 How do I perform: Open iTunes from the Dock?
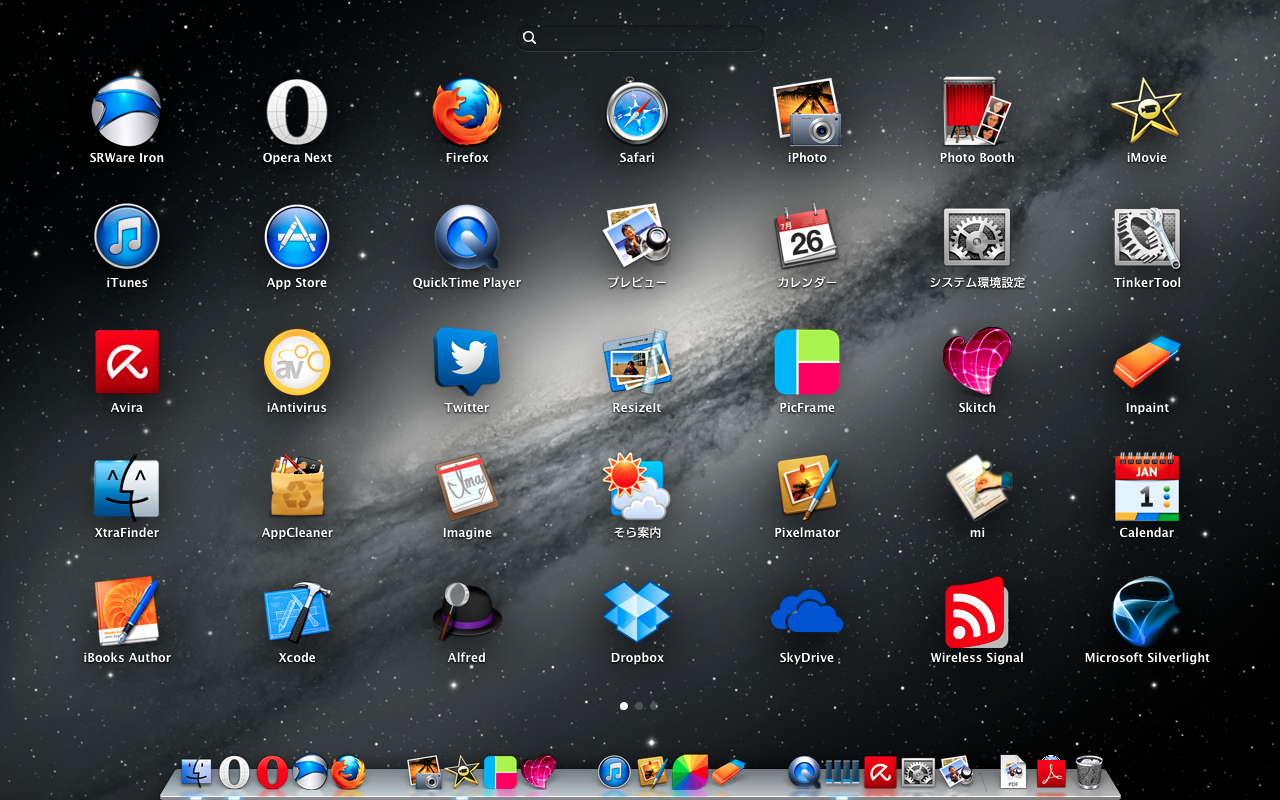pos(614,772)
